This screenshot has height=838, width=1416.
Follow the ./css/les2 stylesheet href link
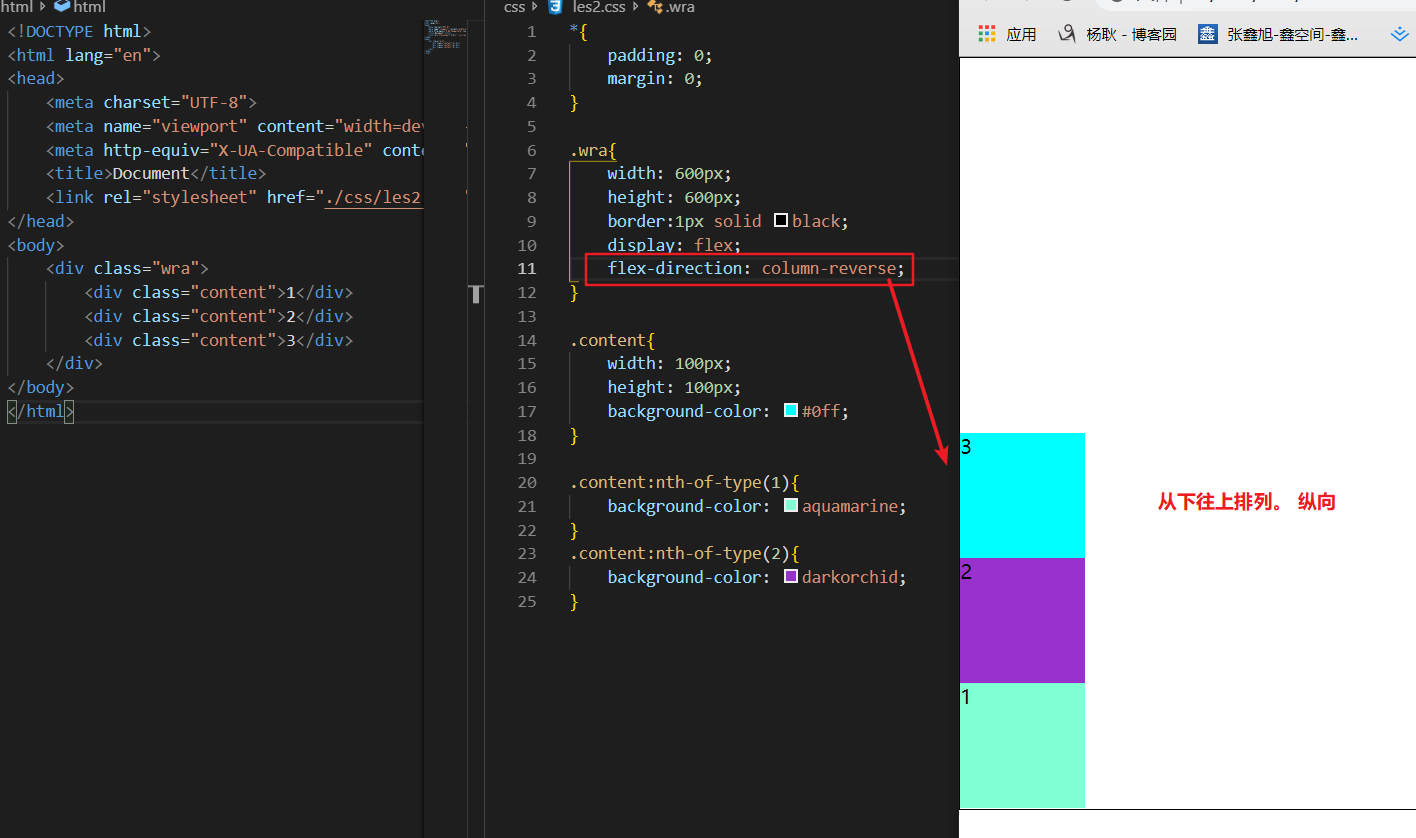pyautogui.click(x=373, y=198)
